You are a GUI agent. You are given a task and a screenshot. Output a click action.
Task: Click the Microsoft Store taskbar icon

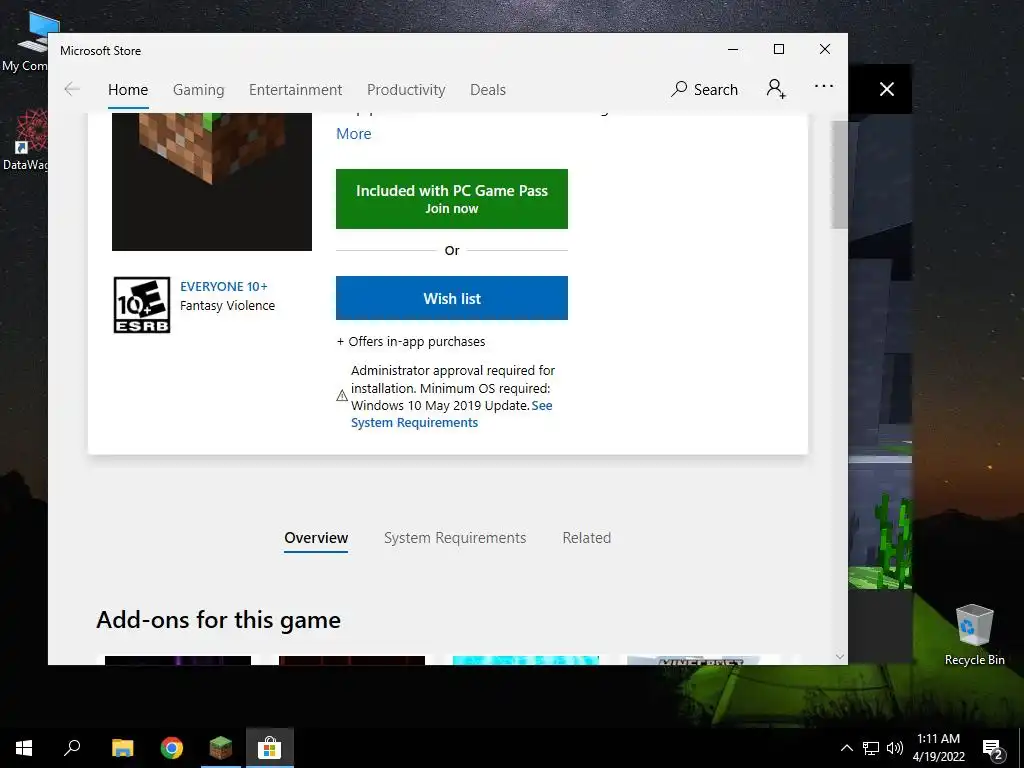(269, 748)
